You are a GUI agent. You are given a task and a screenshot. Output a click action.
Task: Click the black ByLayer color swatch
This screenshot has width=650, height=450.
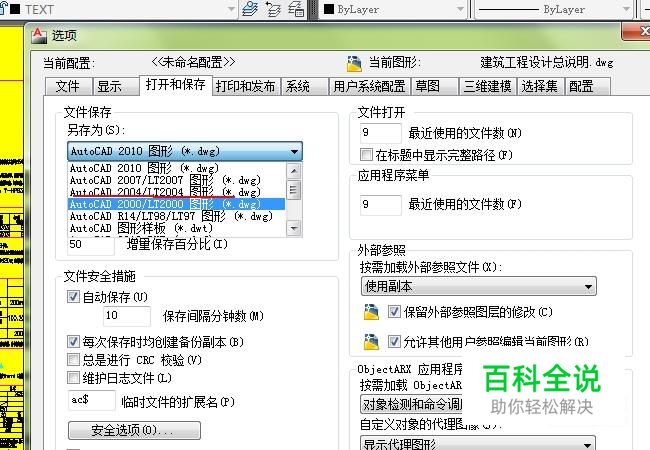pyautogui.click(x=329, y=9)
